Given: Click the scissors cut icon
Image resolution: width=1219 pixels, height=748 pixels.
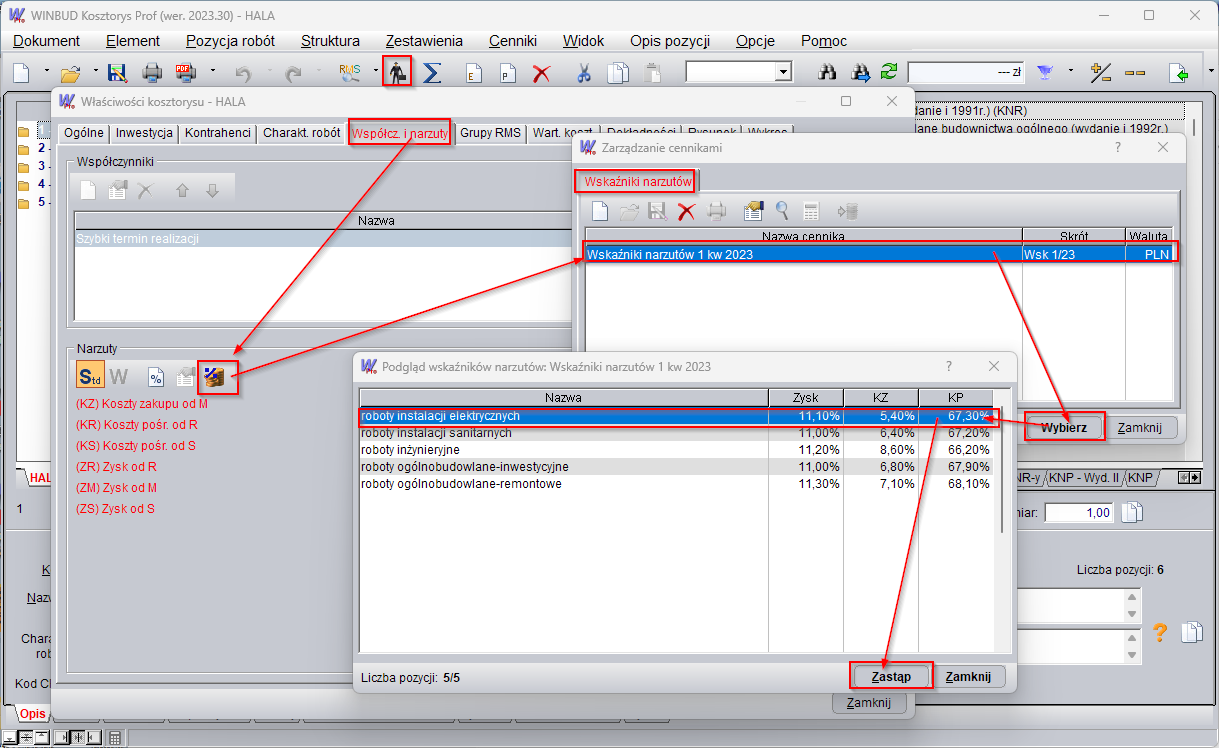Looking at the screenshot, I should [x=584, y=73].
